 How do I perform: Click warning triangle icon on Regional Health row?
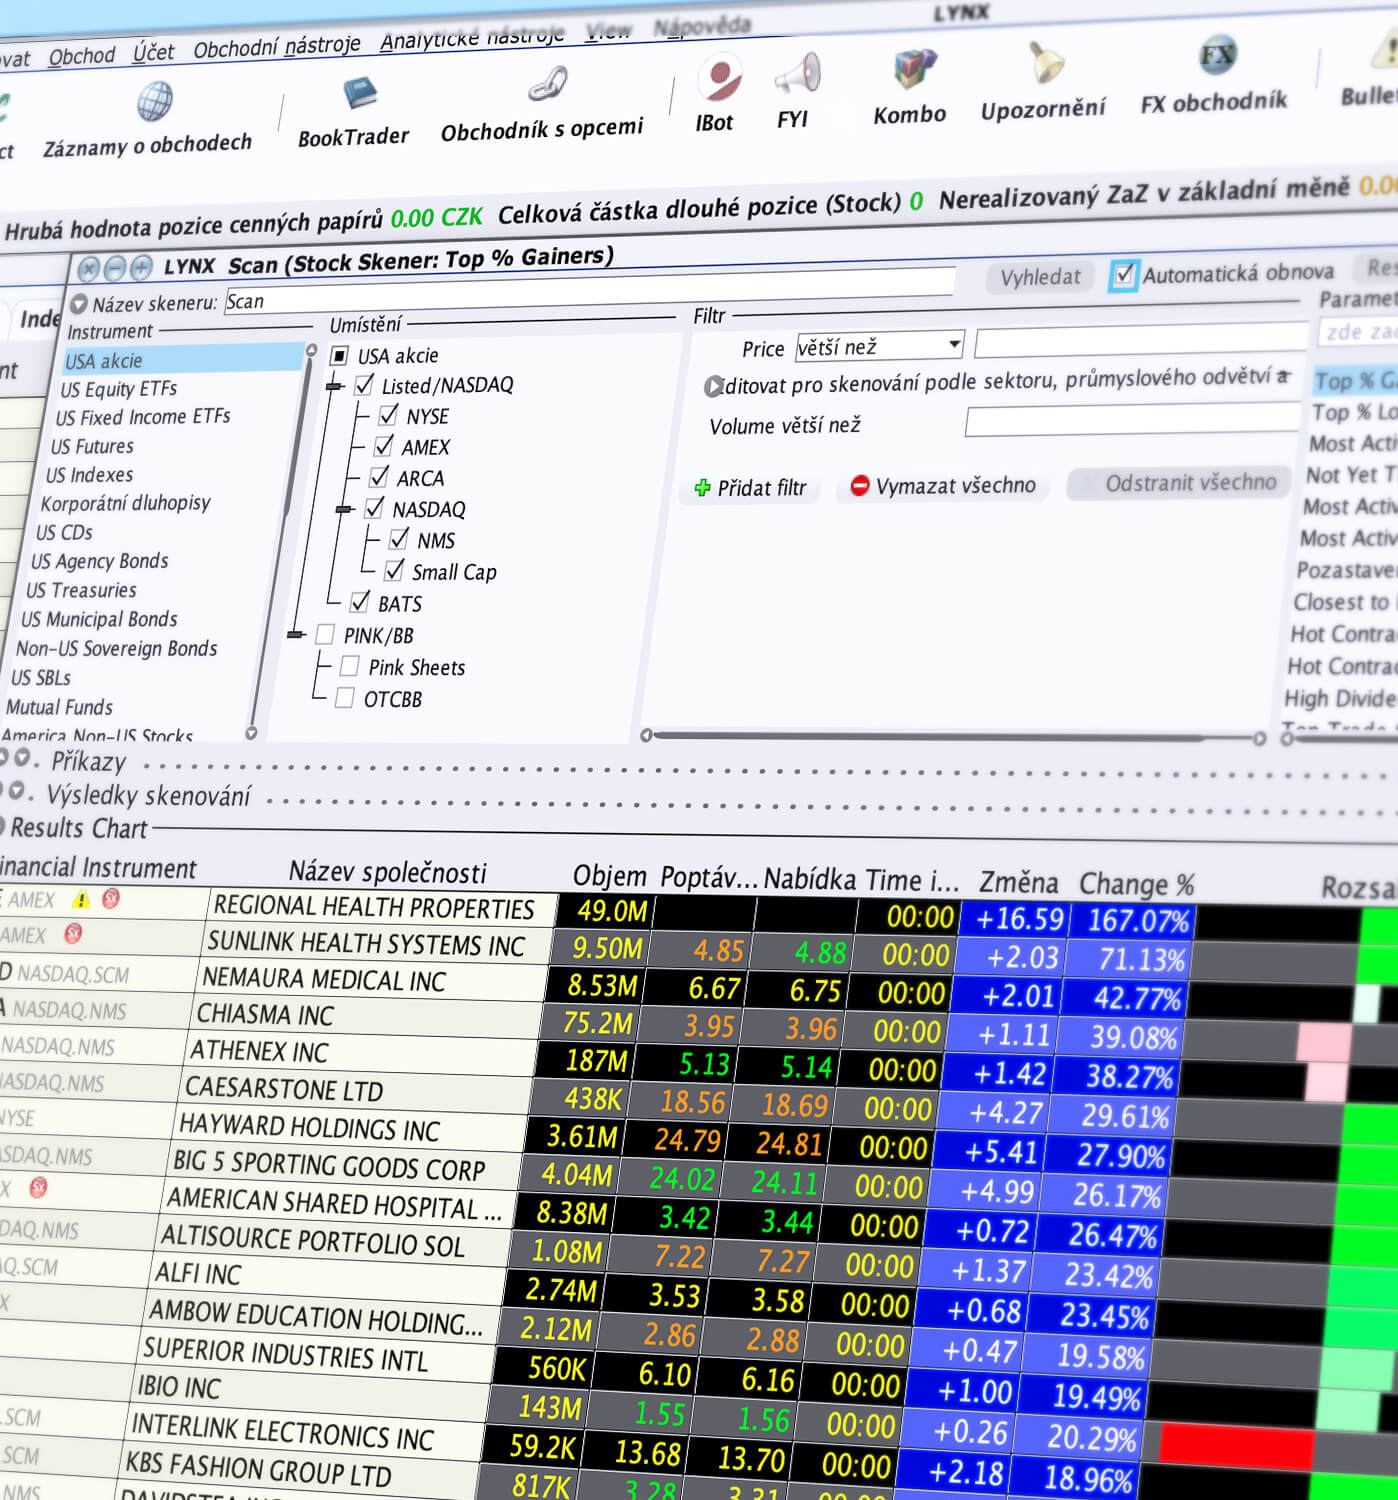(81, 899)
